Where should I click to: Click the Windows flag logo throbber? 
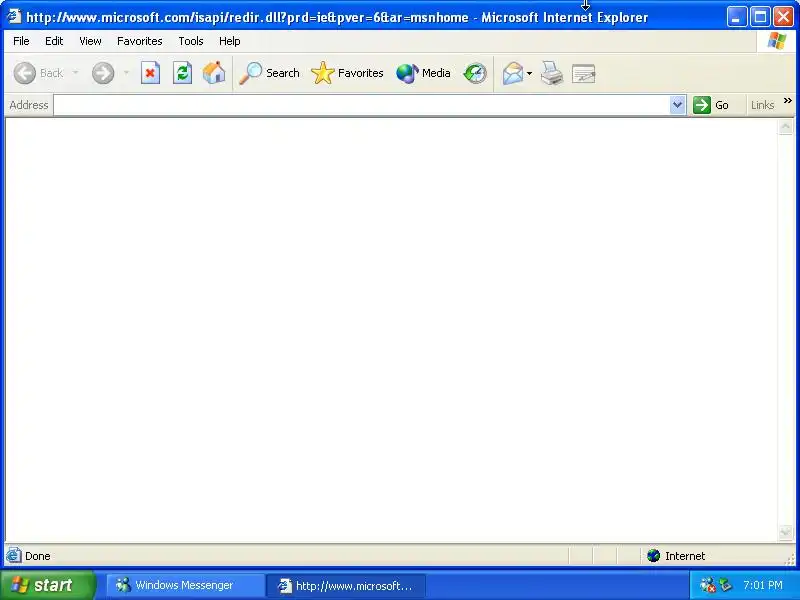(777, 41)
